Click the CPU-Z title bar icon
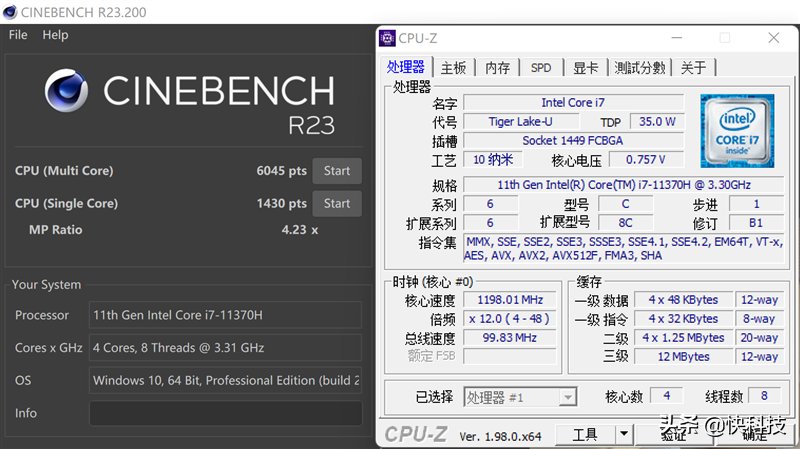 387,38
